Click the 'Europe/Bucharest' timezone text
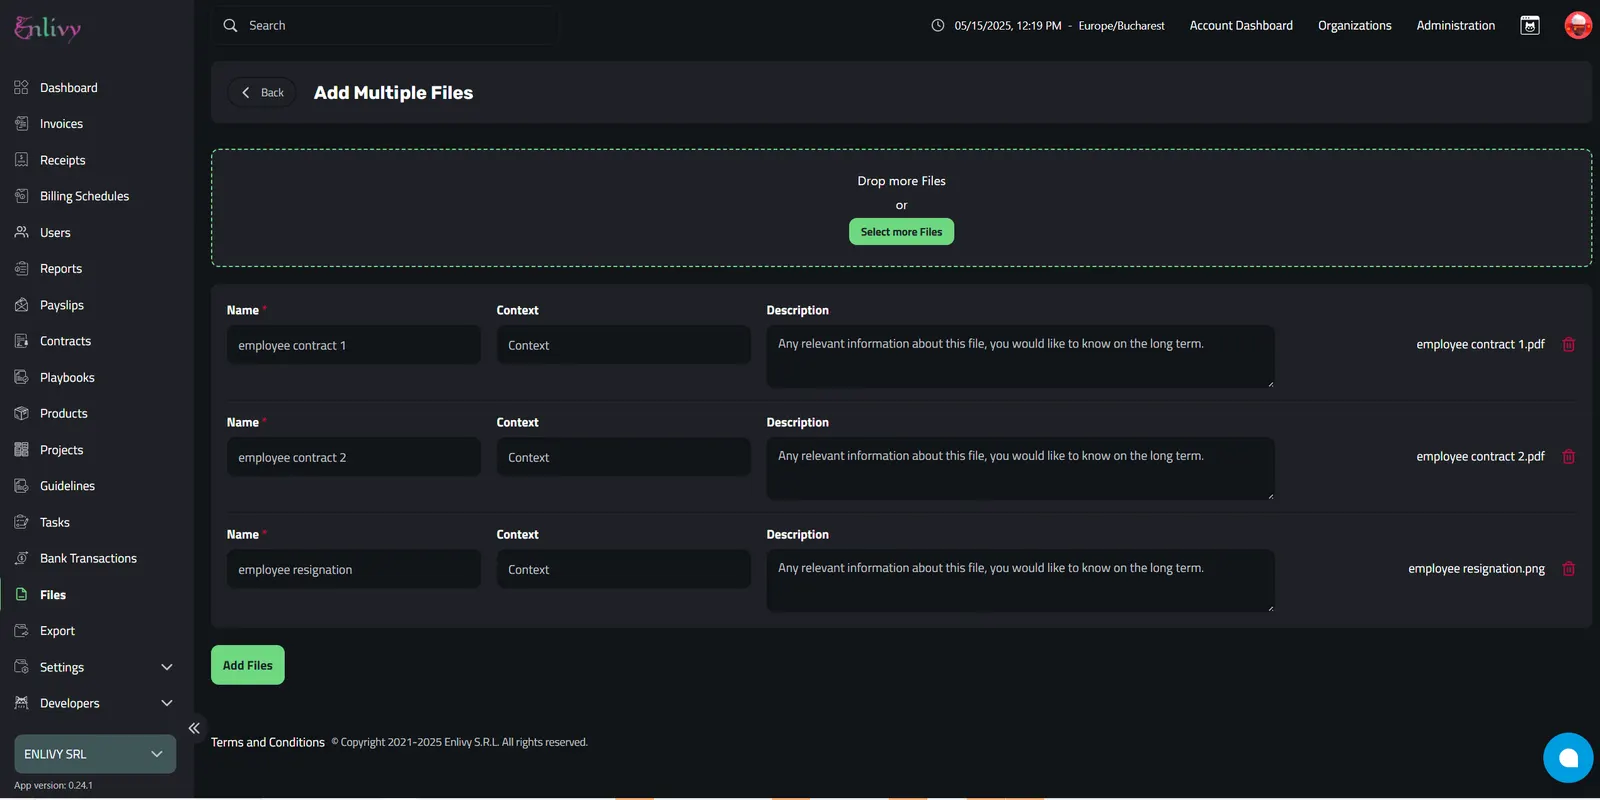This screenshot has height=800, width=1600. tap(1121, 26)
